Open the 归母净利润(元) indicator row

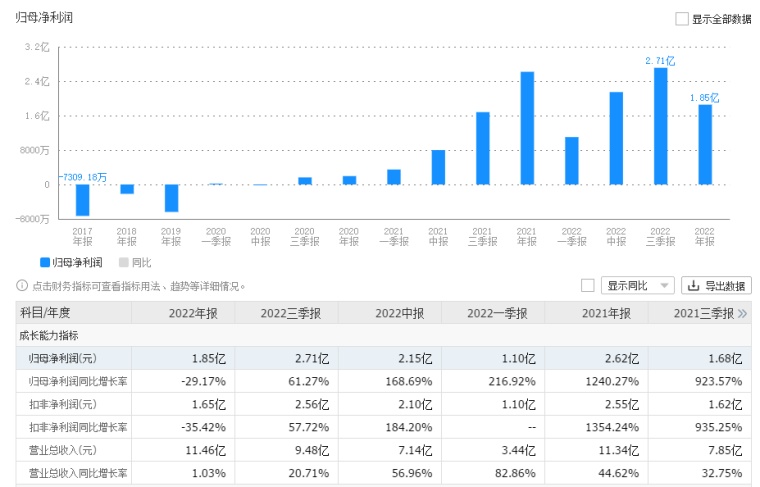pos(383,359)
